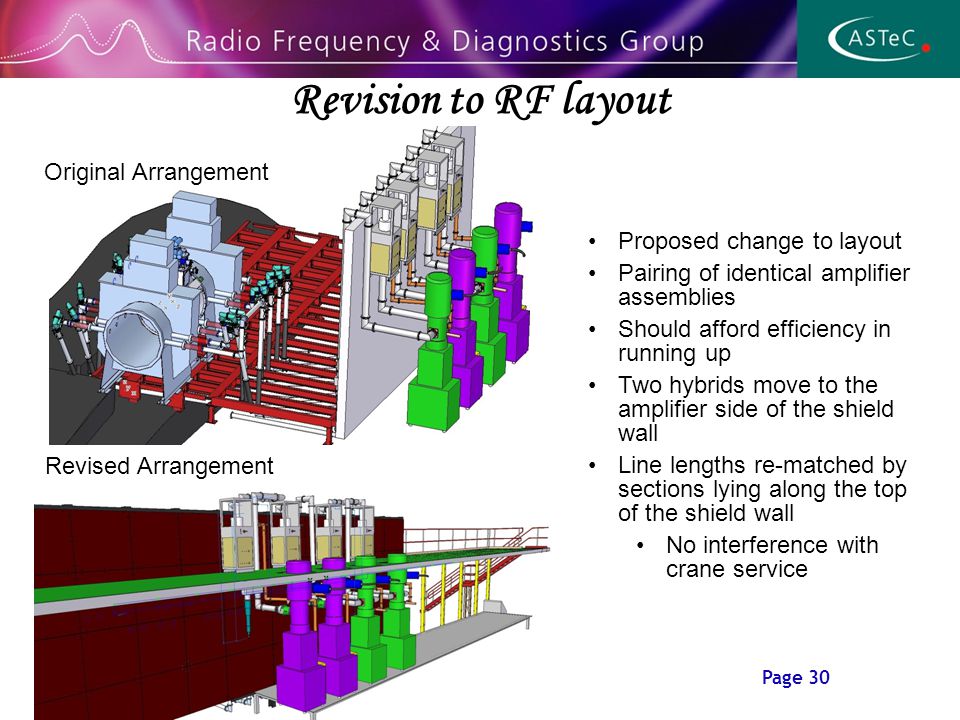The image size is (960, 720).
Task: Click the 'Proposed change to layout' bullet
Action: [x=759, y=241]
